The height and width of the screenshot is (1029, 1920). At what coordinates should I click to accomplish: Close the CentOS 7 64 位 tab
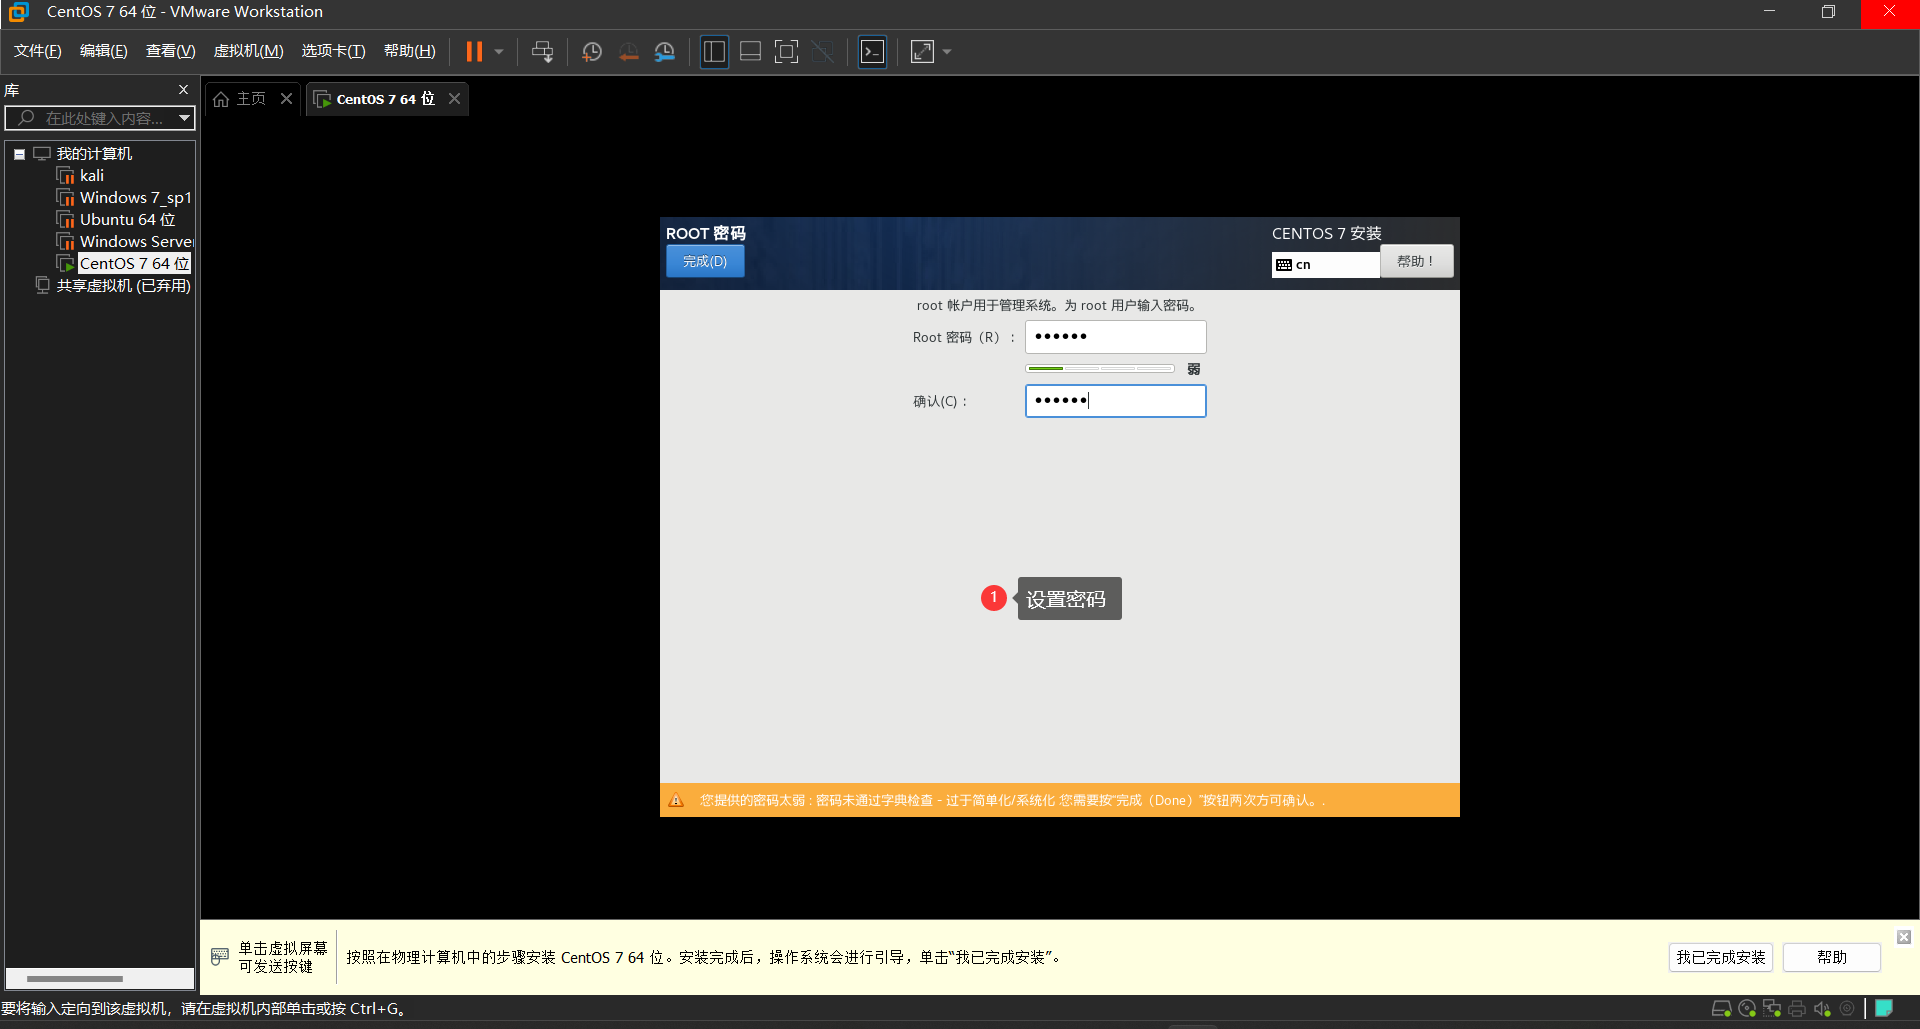[454, 98]
